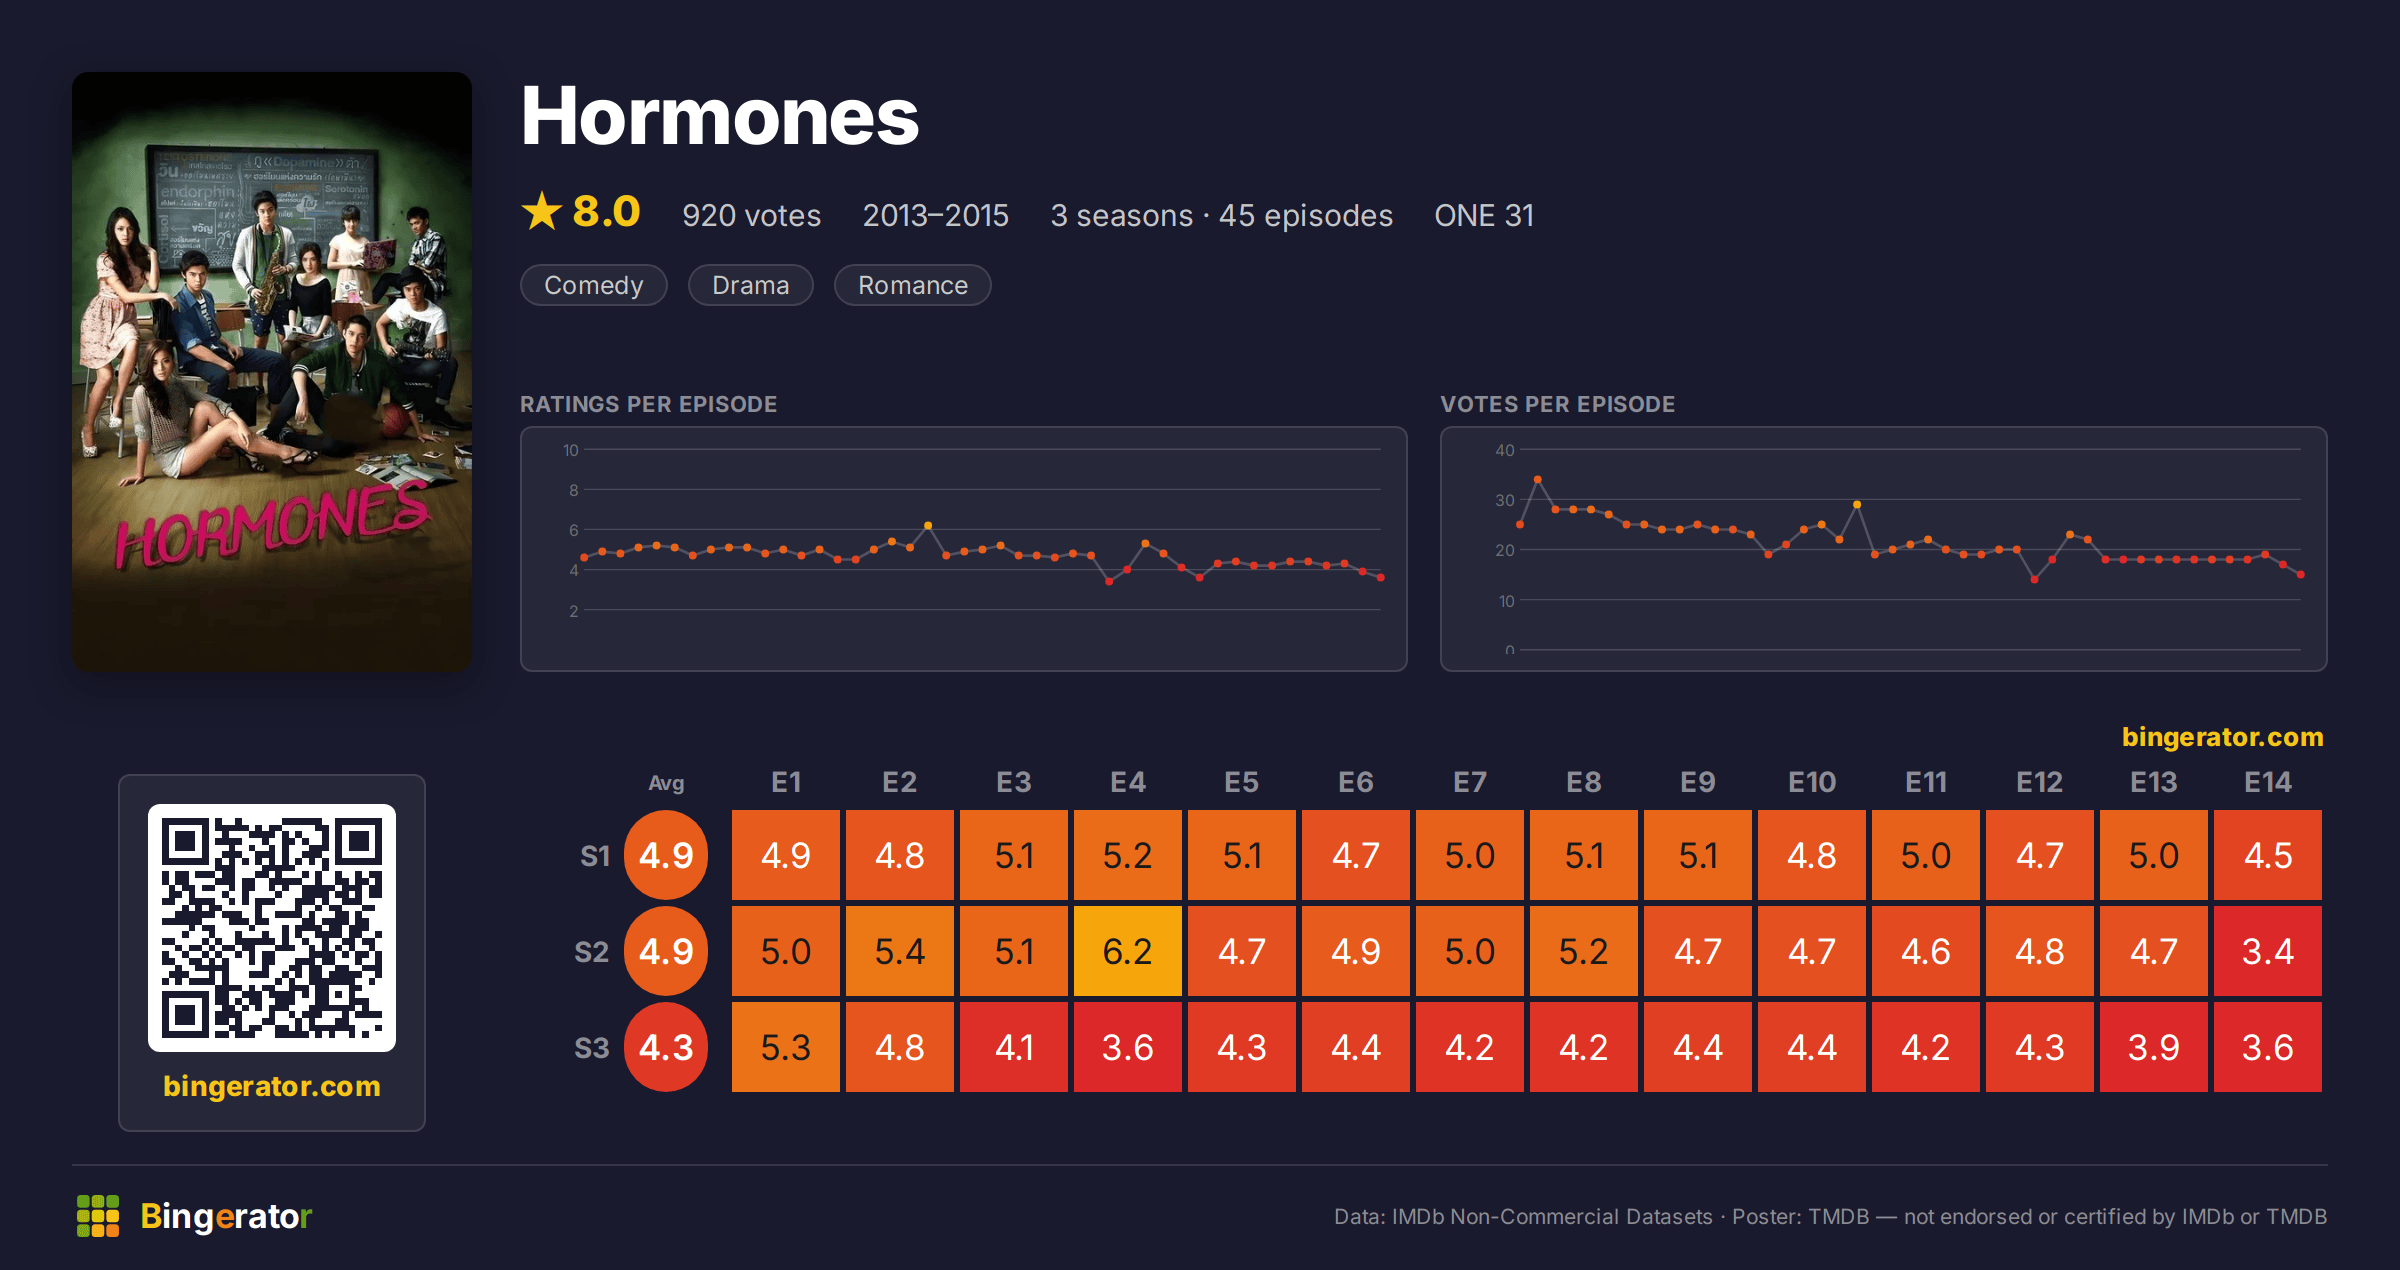Click the QR code image
This screenshot has height=1270, width=2400.
tap(272, 928)
